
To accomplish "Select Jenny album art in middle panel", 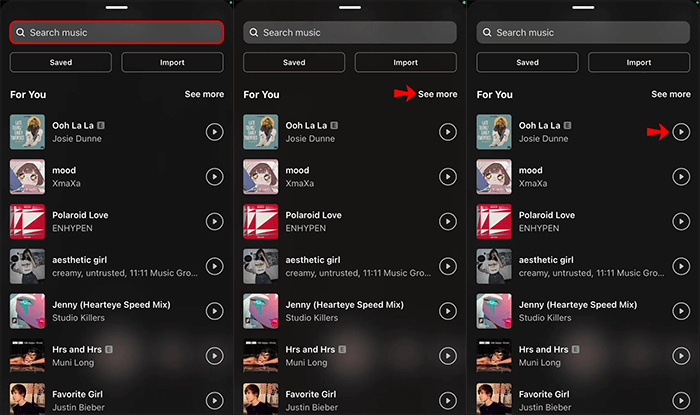I will pos(261,311).
